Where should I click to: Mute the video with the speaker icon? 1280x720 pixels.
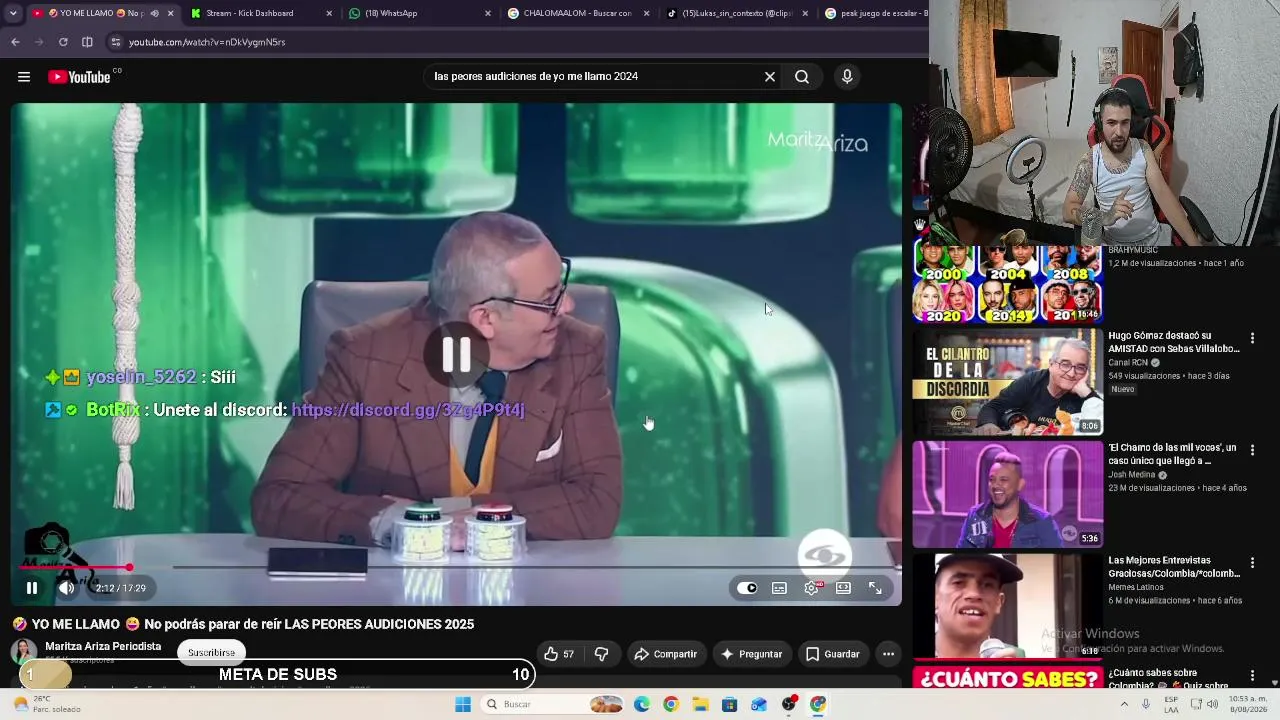(66, 588)
